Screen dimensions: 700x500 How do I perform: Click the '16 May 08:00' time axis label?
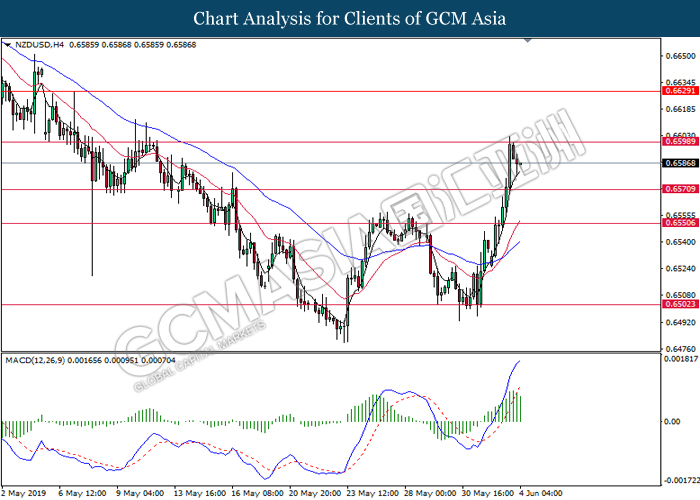tap(258, 492)
